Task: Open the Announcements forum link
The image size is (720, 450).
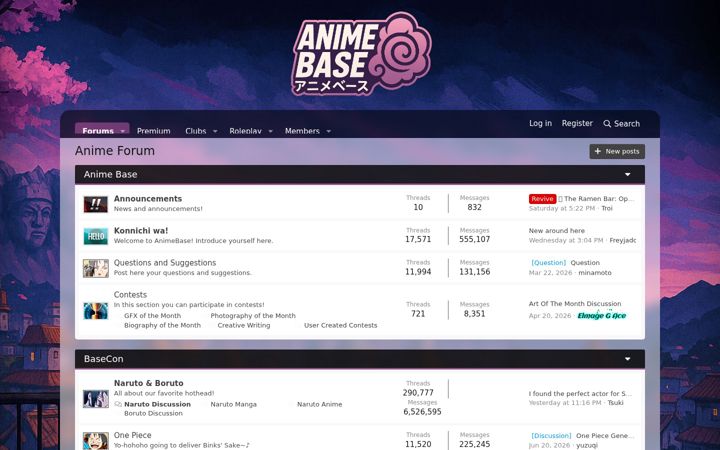Action: (x=148, y=198)
